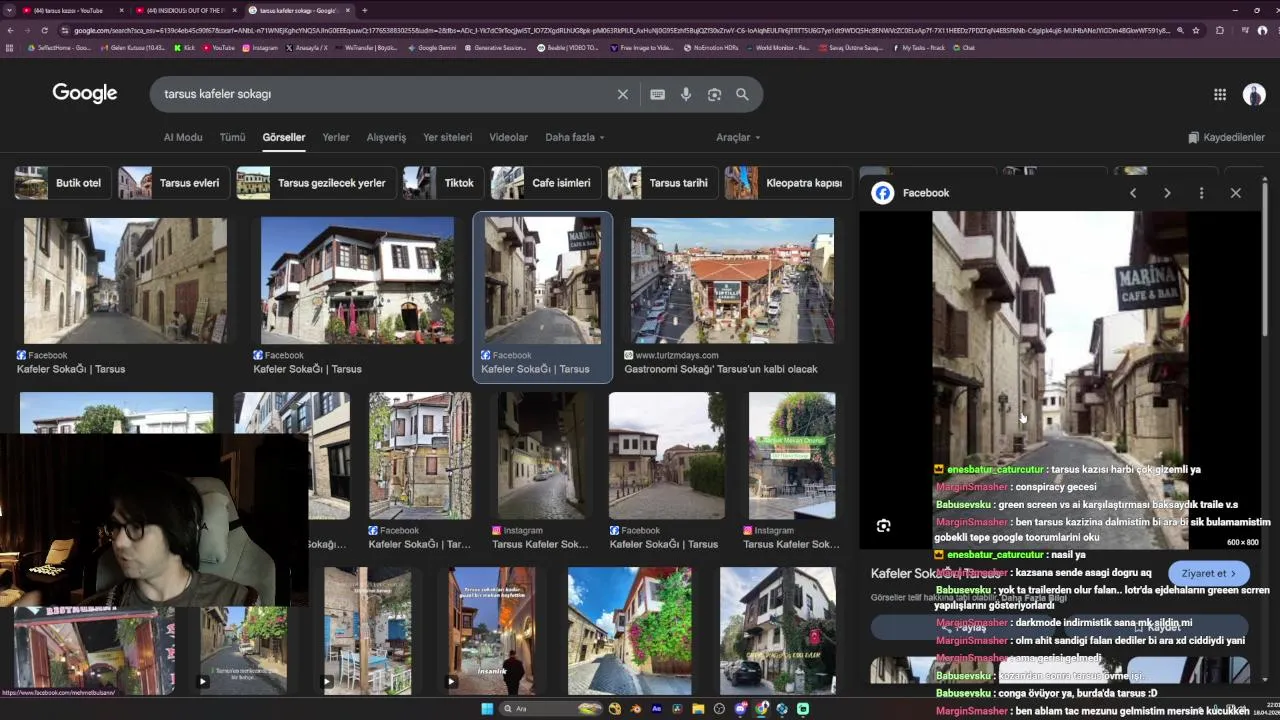Open browser extensions puzzle icon

point(1220,30)
